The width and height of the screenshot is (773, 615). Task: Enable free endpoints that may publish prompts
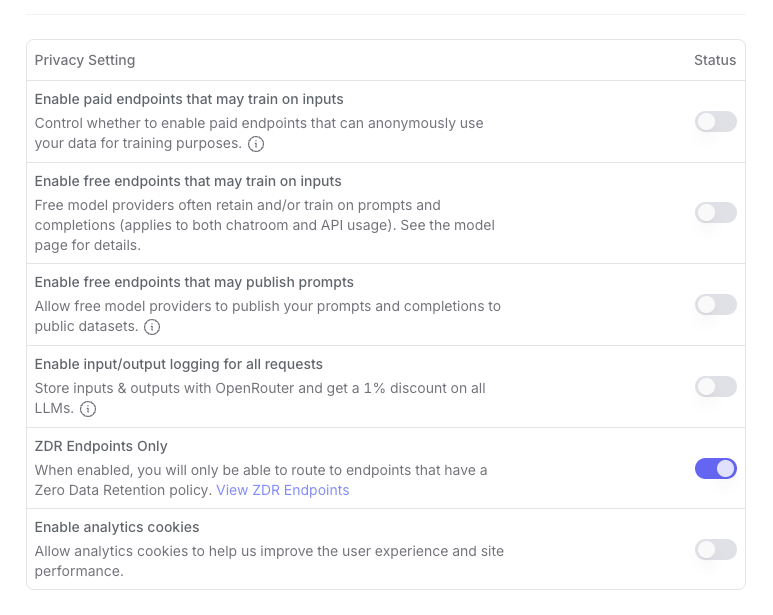tap(715, 305)
